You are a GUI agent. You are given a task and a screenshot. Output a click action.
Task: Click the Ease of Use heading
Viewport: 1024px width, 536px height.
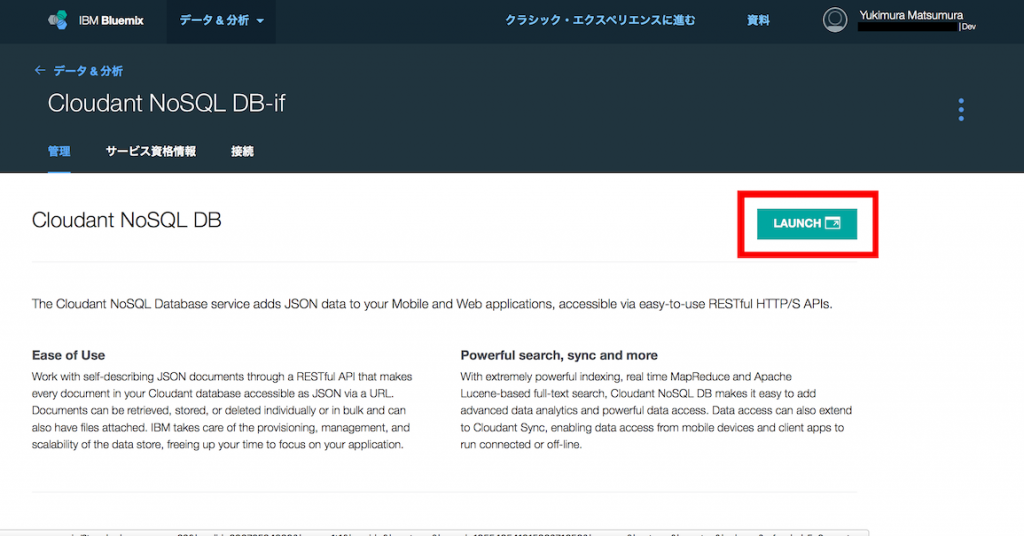pyautogui.click(x=68, y=355)
